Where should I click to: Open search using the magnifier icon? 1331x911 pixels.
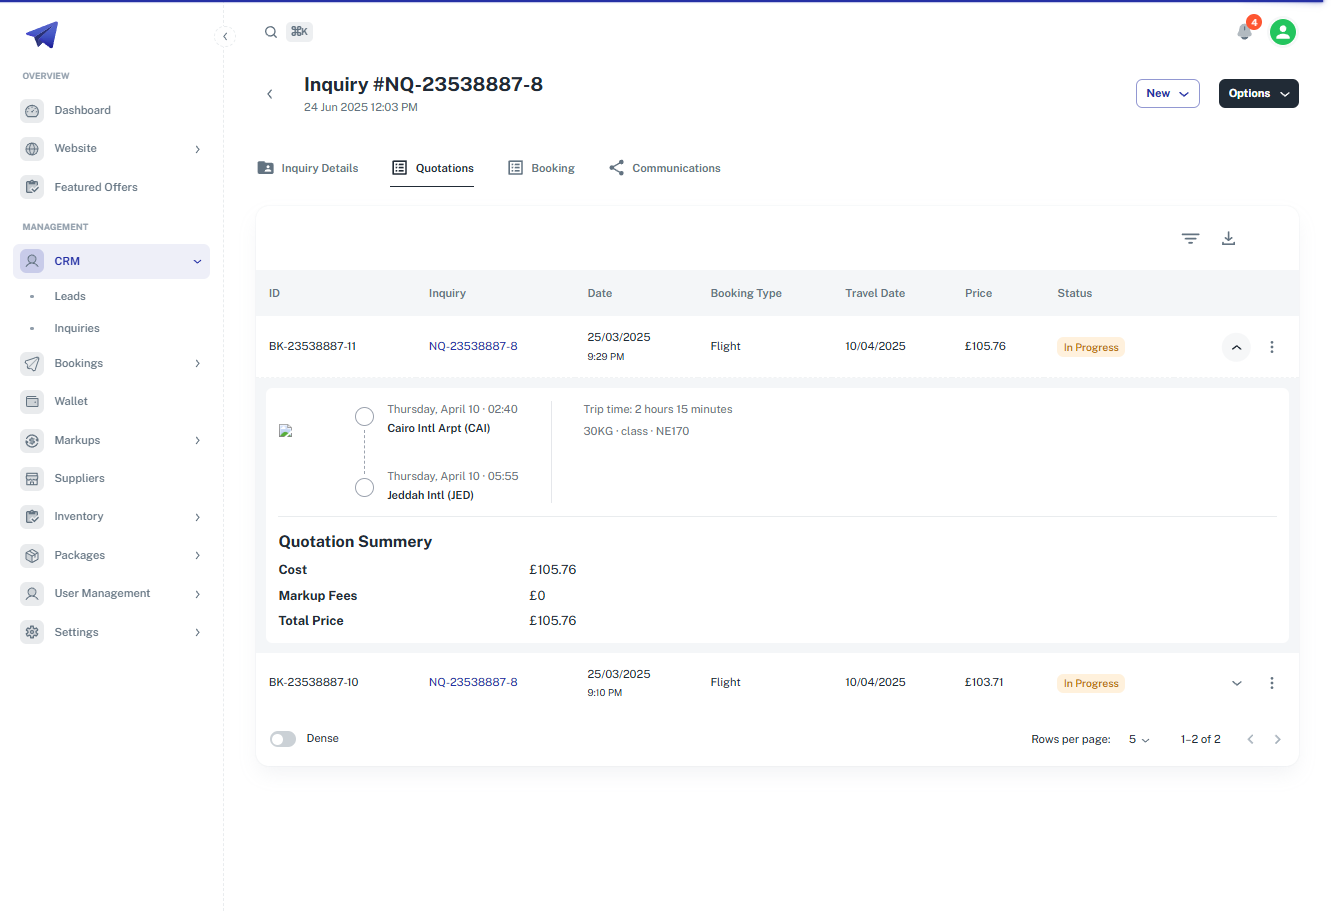tap(271, 32)
